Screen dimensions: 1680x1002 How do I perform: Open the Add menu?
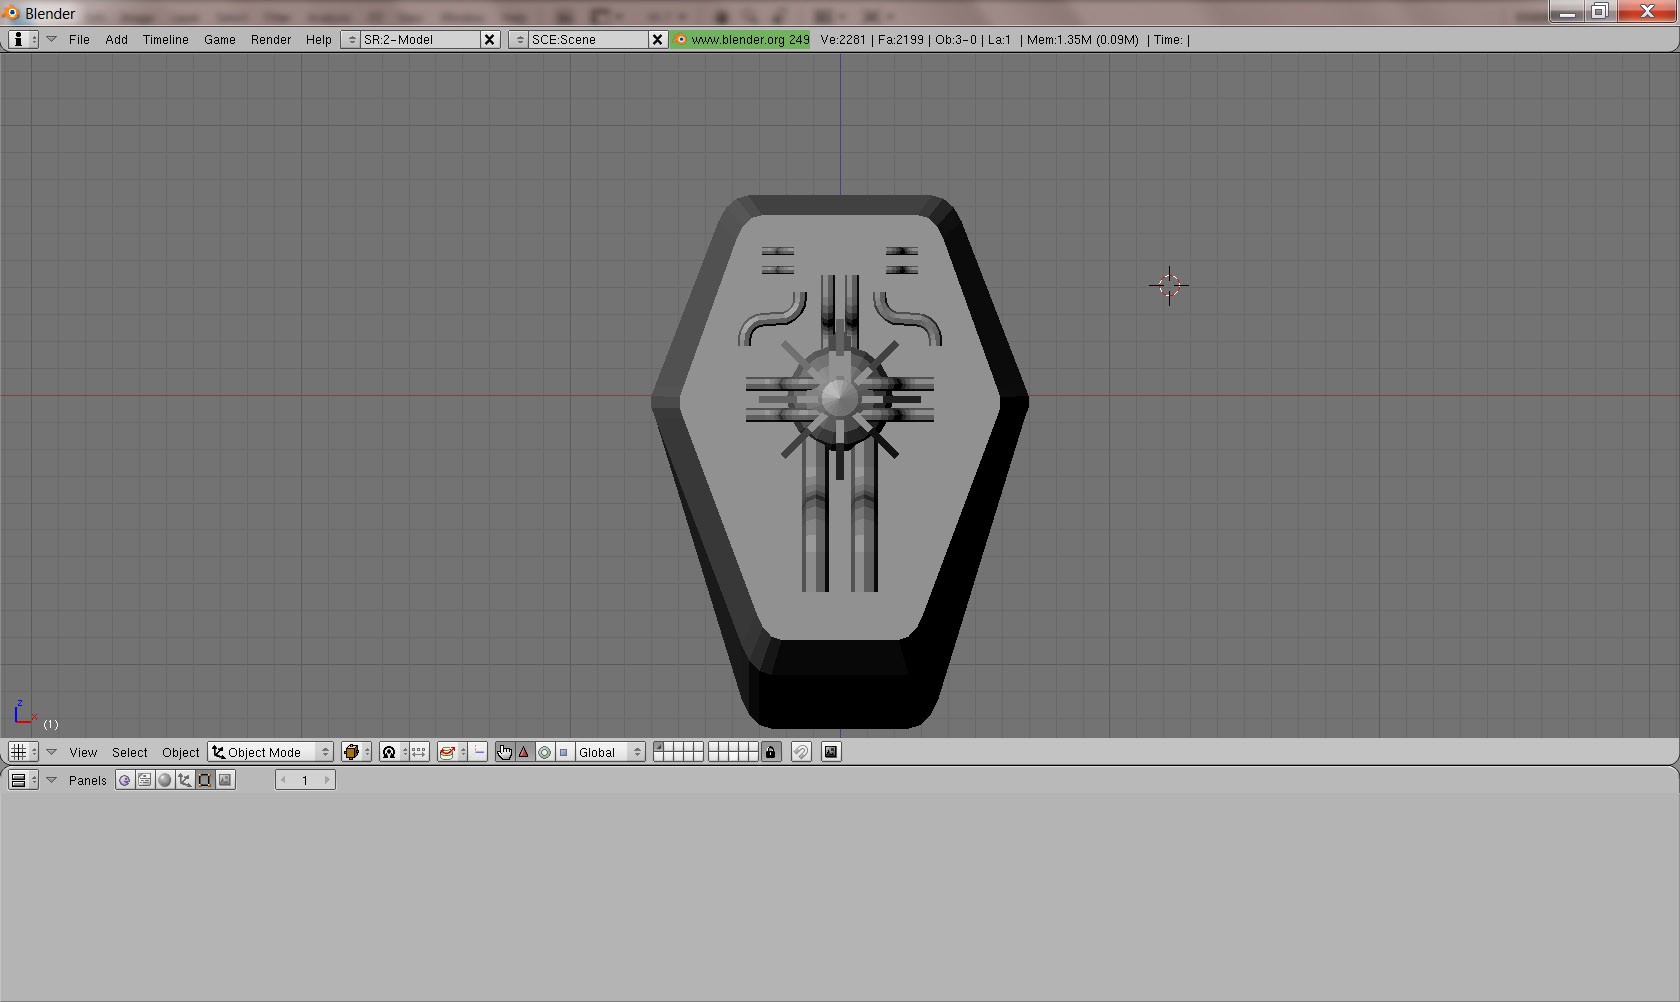coord(116,40)
